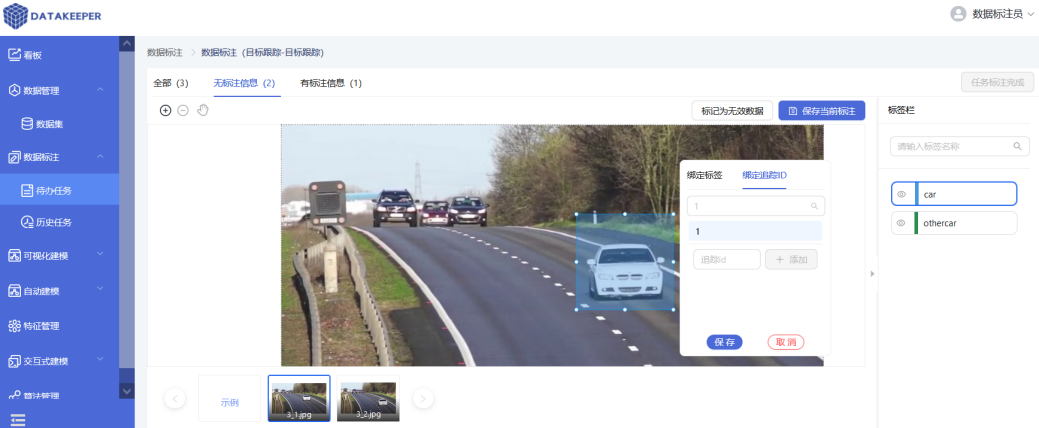This screenshot has width=1039, height=428.
Task: Click the 可视化建模 sidebar icon
Action: click(x=14, y=255)
